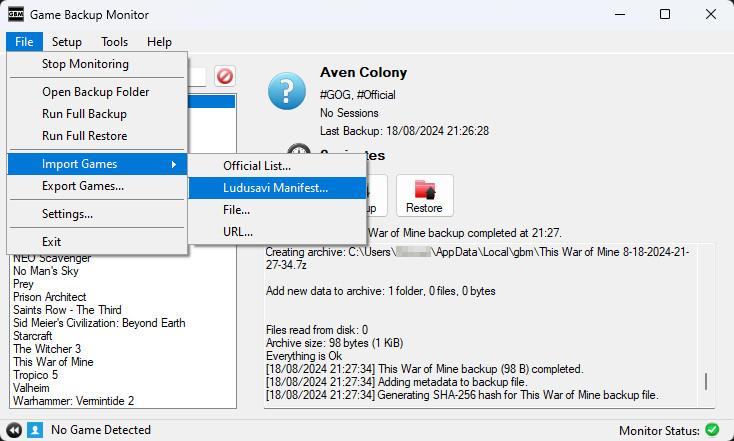This screenshot has height=441, width=734.
Task: Click the GBM app icon in title bar
Action: (x=15, y=15)
